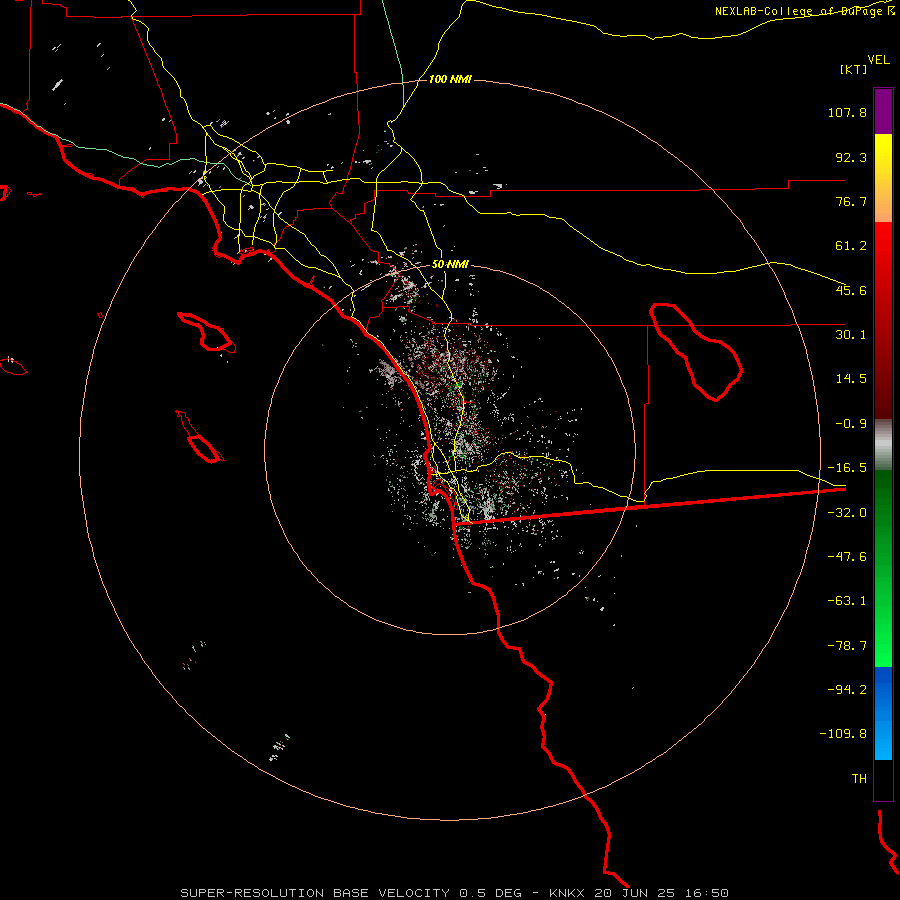Screen dimensions: 900x900
Task: Click the [KT] units label
Action: click(x=853, y=69)
